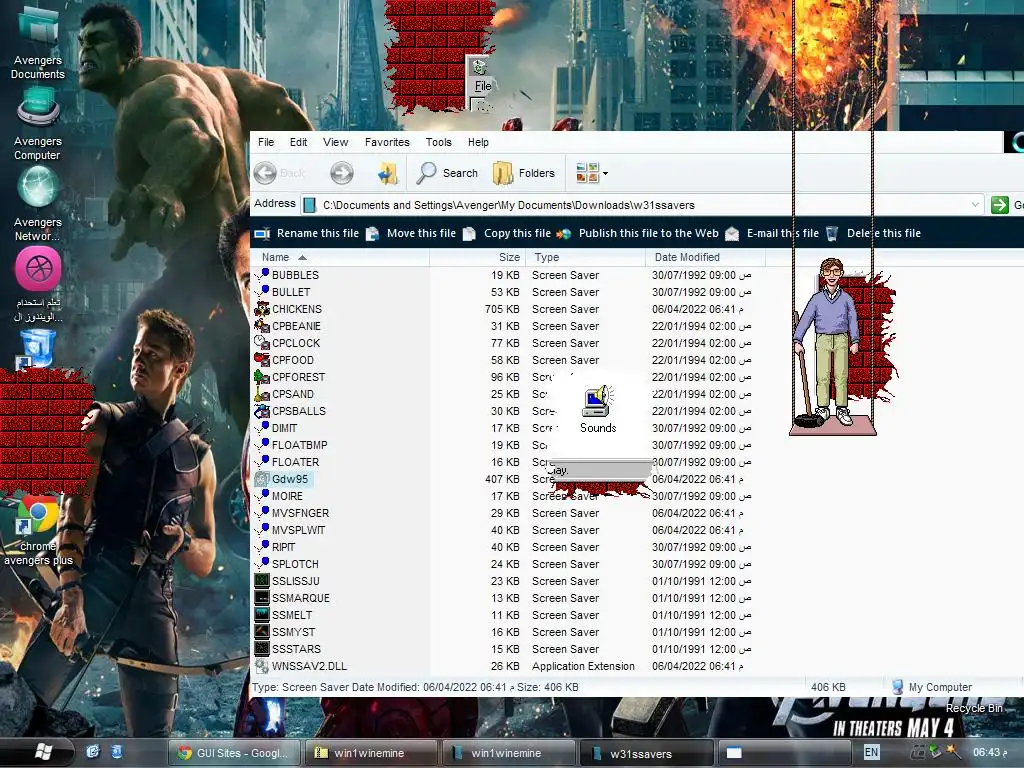The height and width of the screenshot is (768, 1024).
Task: Open the Tools menu
Action: pyautogui.click(x=438, y=142)
